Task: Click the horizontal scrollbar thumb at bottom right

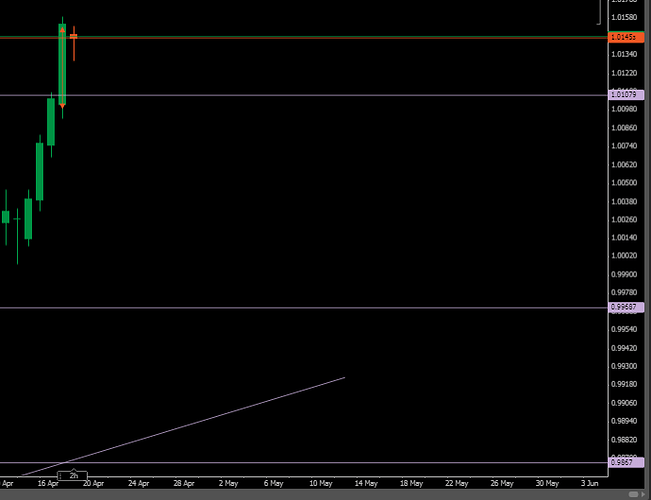Action: (634, 494)
